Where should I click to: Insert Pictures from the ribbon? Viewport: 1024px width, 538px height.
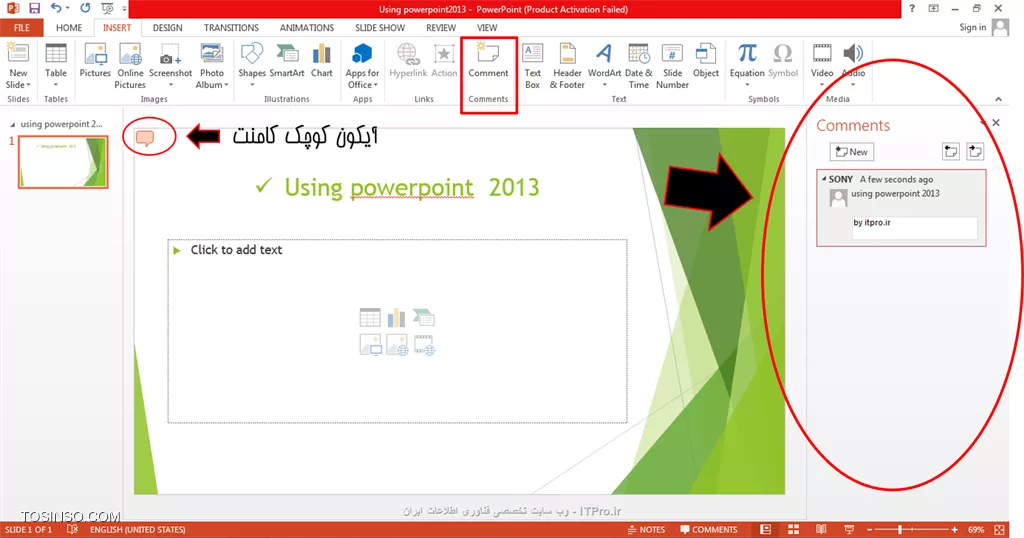pos(95,61)
